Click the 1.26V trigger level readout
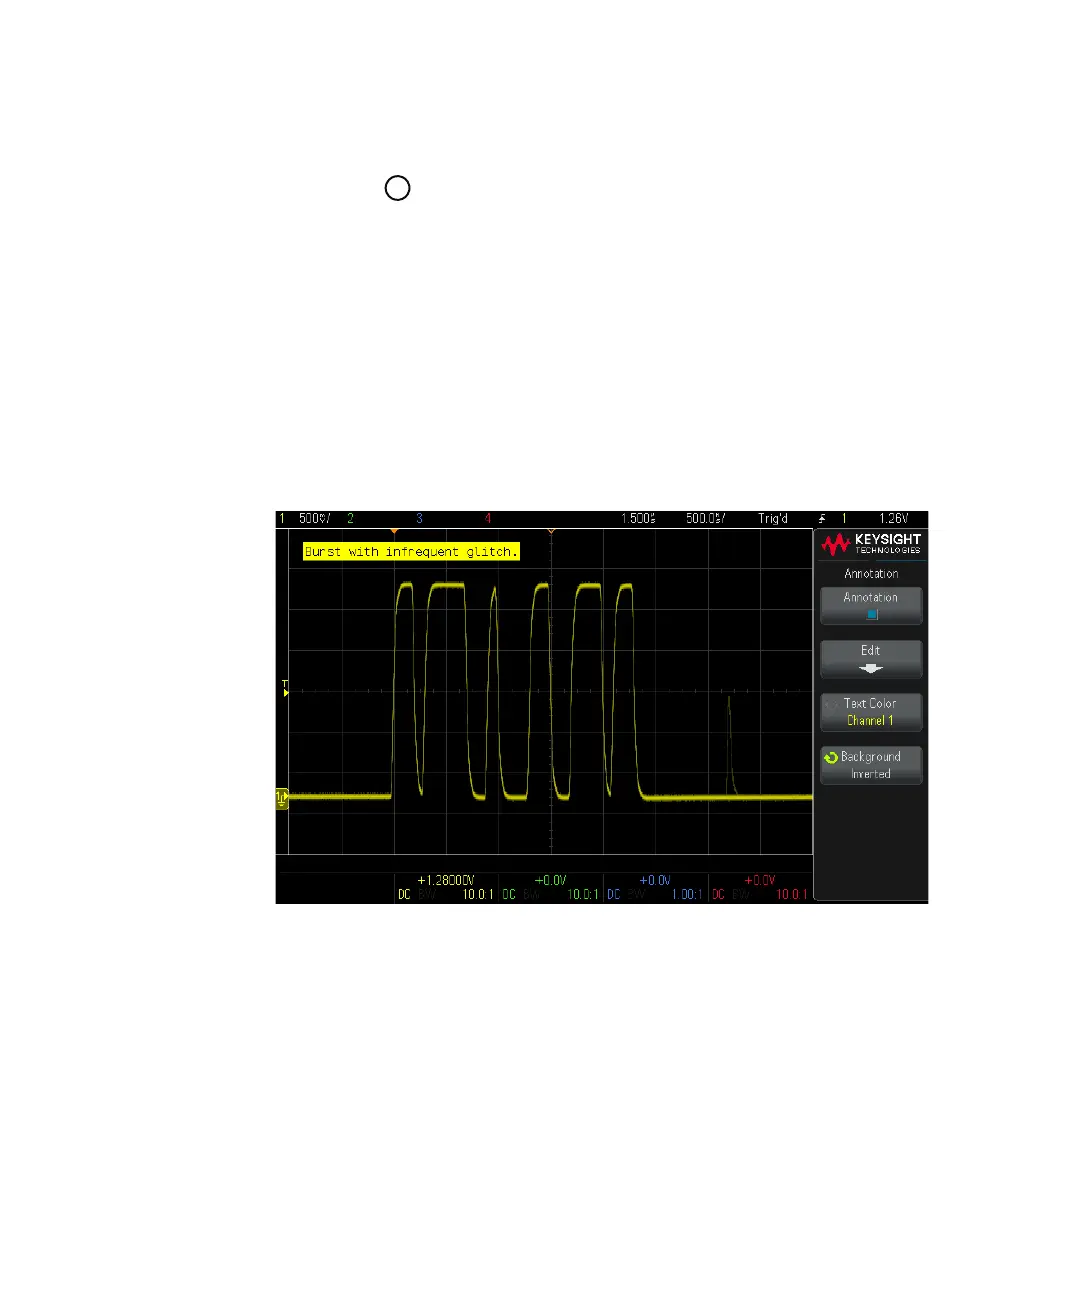 893,519
